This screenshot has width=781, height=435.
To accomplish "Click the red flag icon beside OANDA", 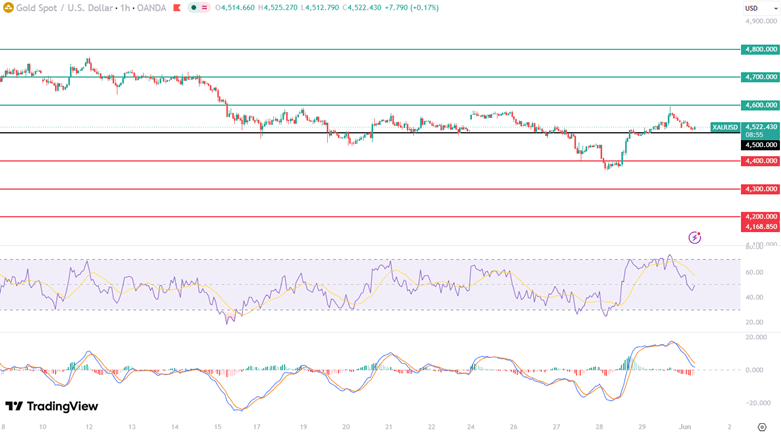I will [x=177, y=8].
